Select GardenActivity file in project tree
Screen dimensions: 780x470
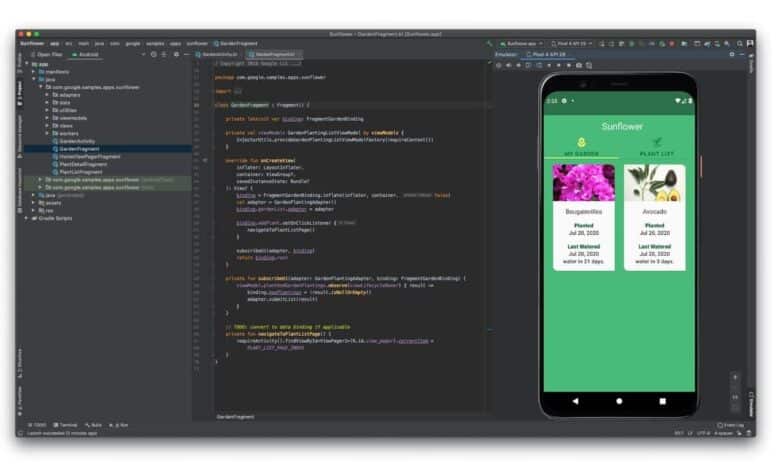(x=76, y=141)
